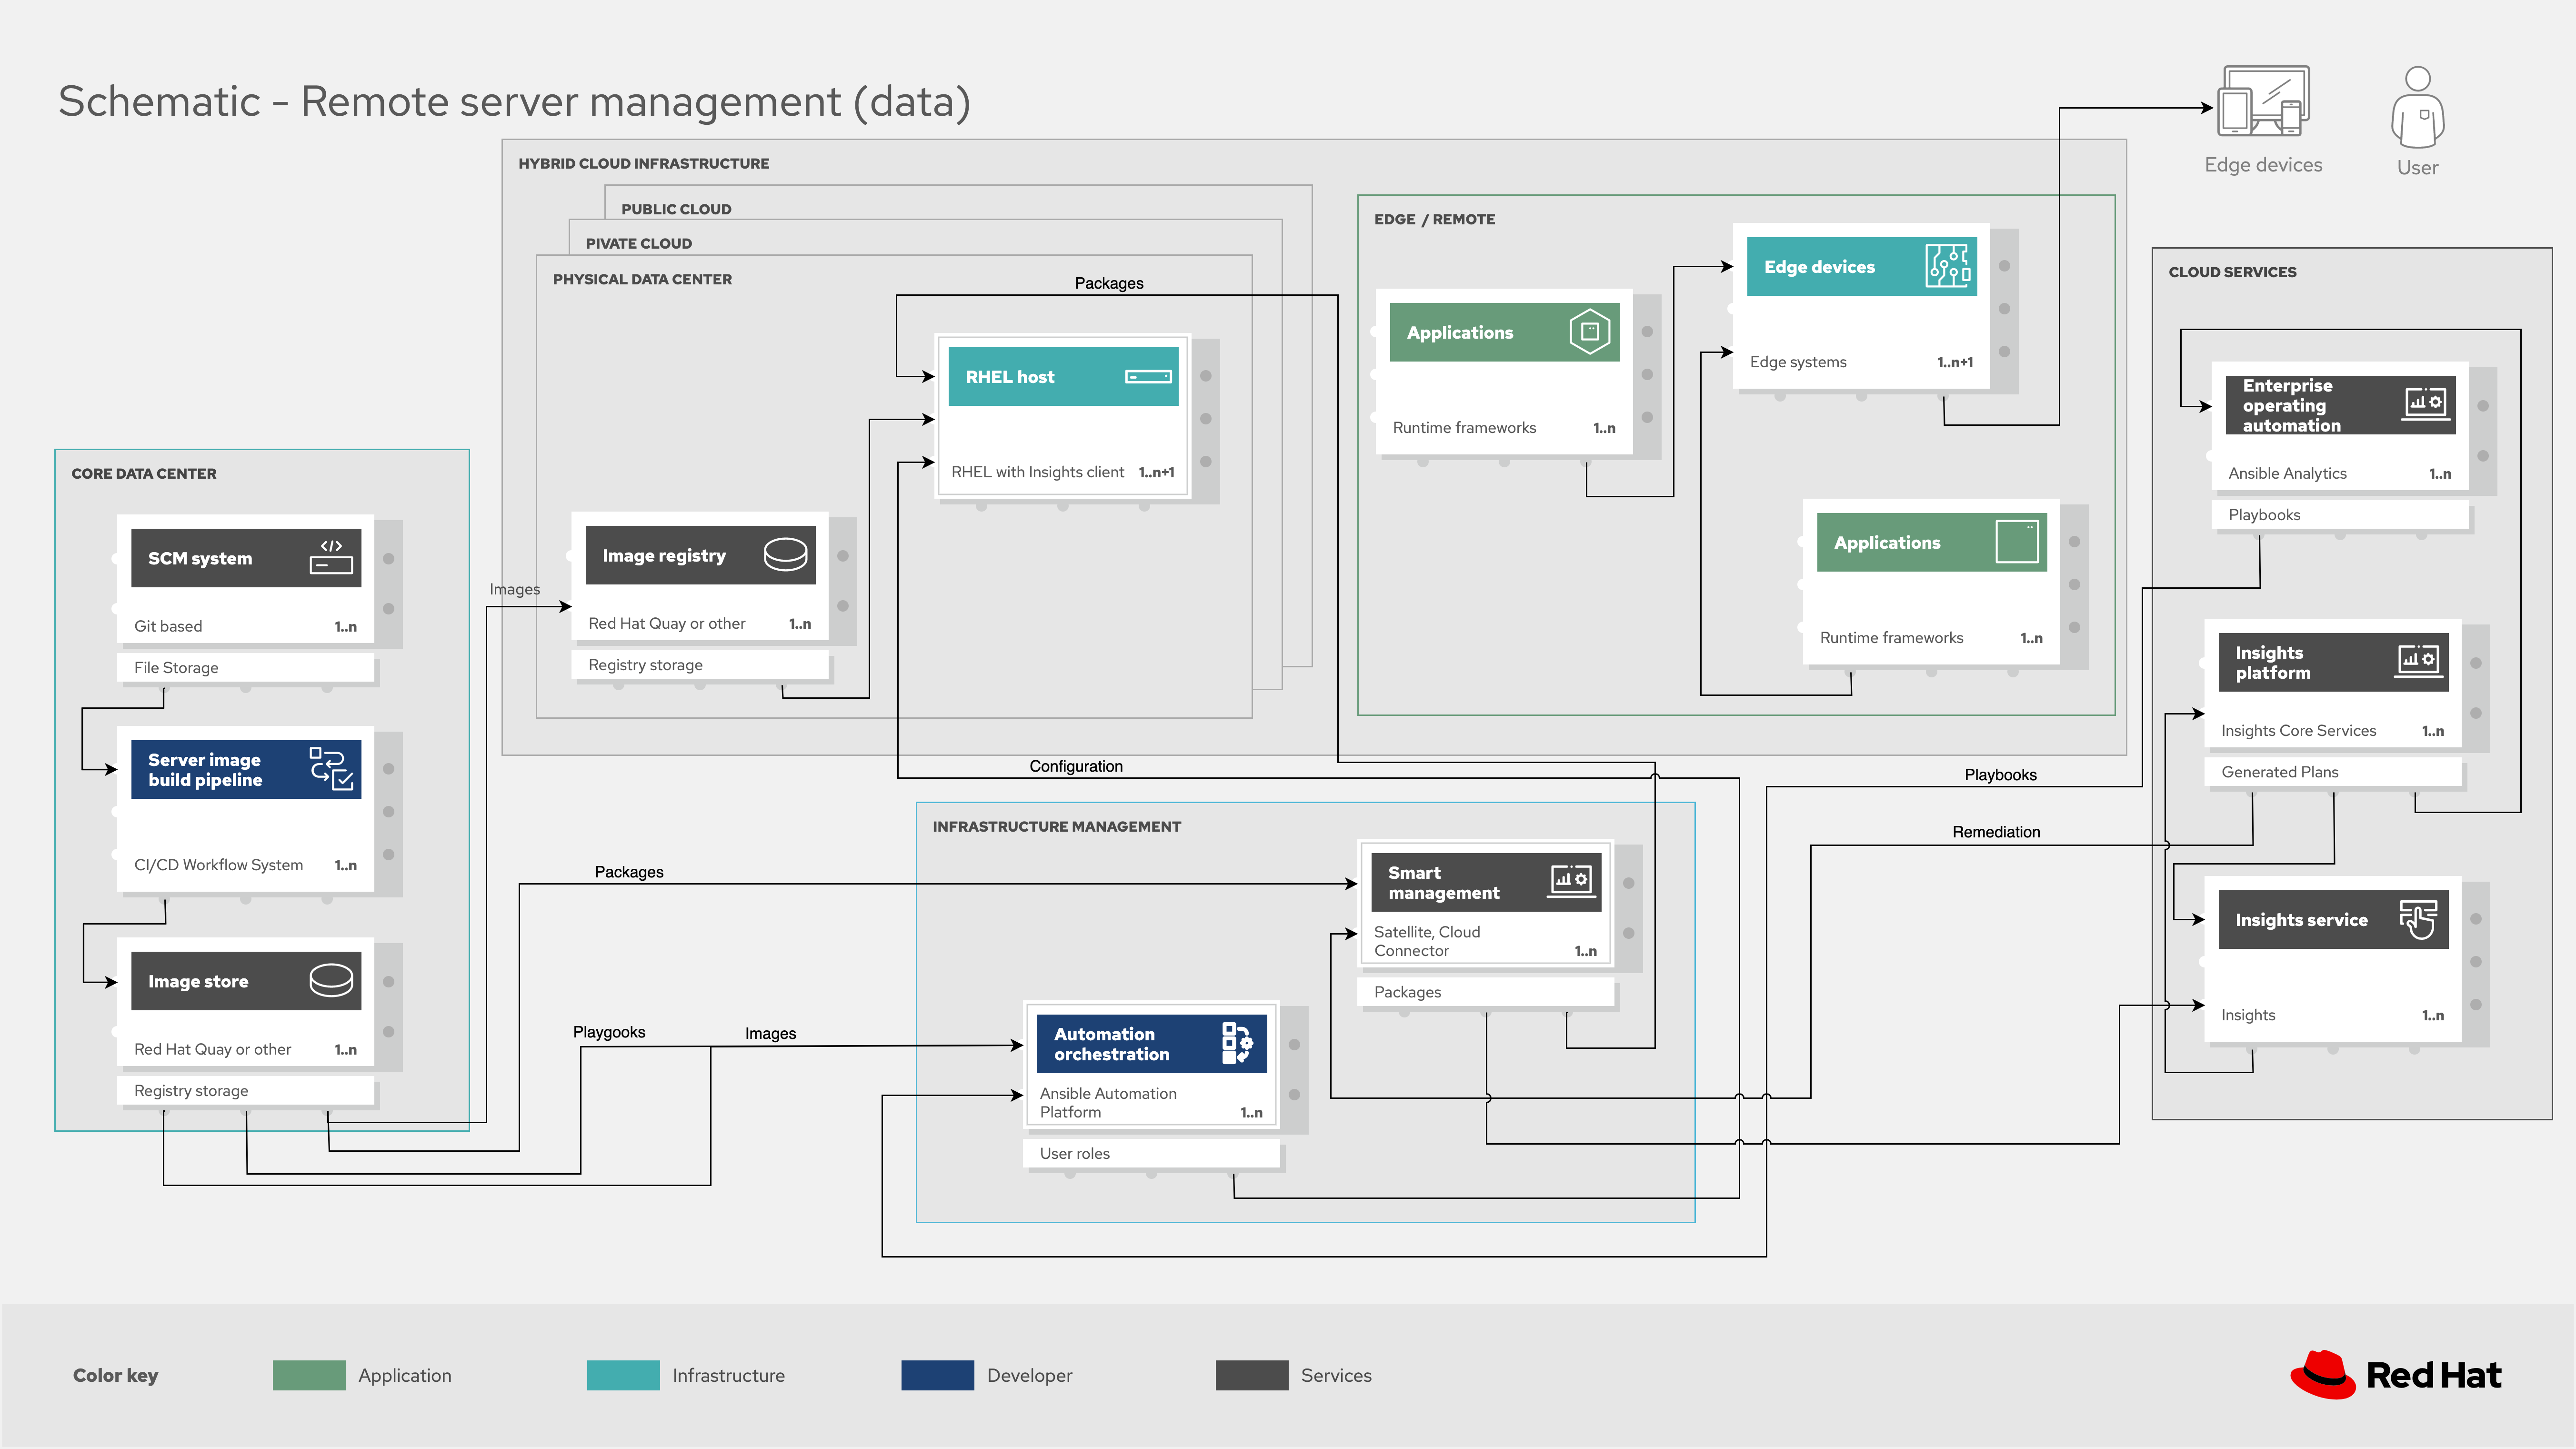The image size is (2576, 1449).
Task: Click the 'Configuration' arrow label
Action: tap(1076, 766)
